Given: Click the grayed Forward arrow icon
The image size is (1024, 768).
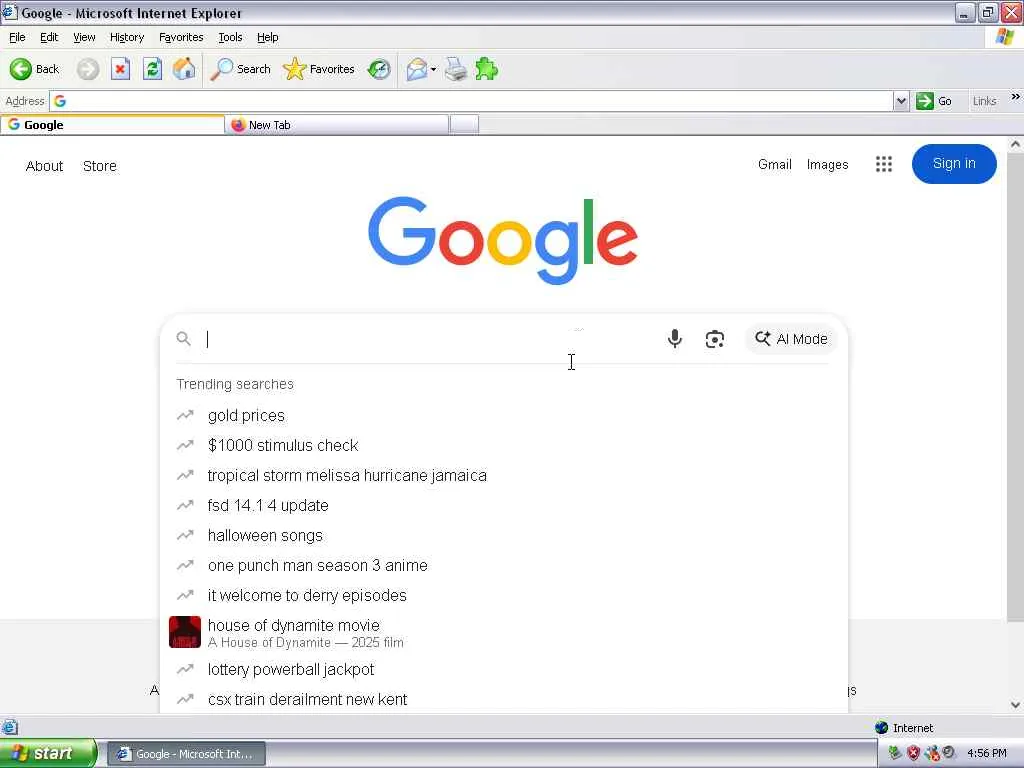Looking at the screenshot, I should click(x=88, y=69).
